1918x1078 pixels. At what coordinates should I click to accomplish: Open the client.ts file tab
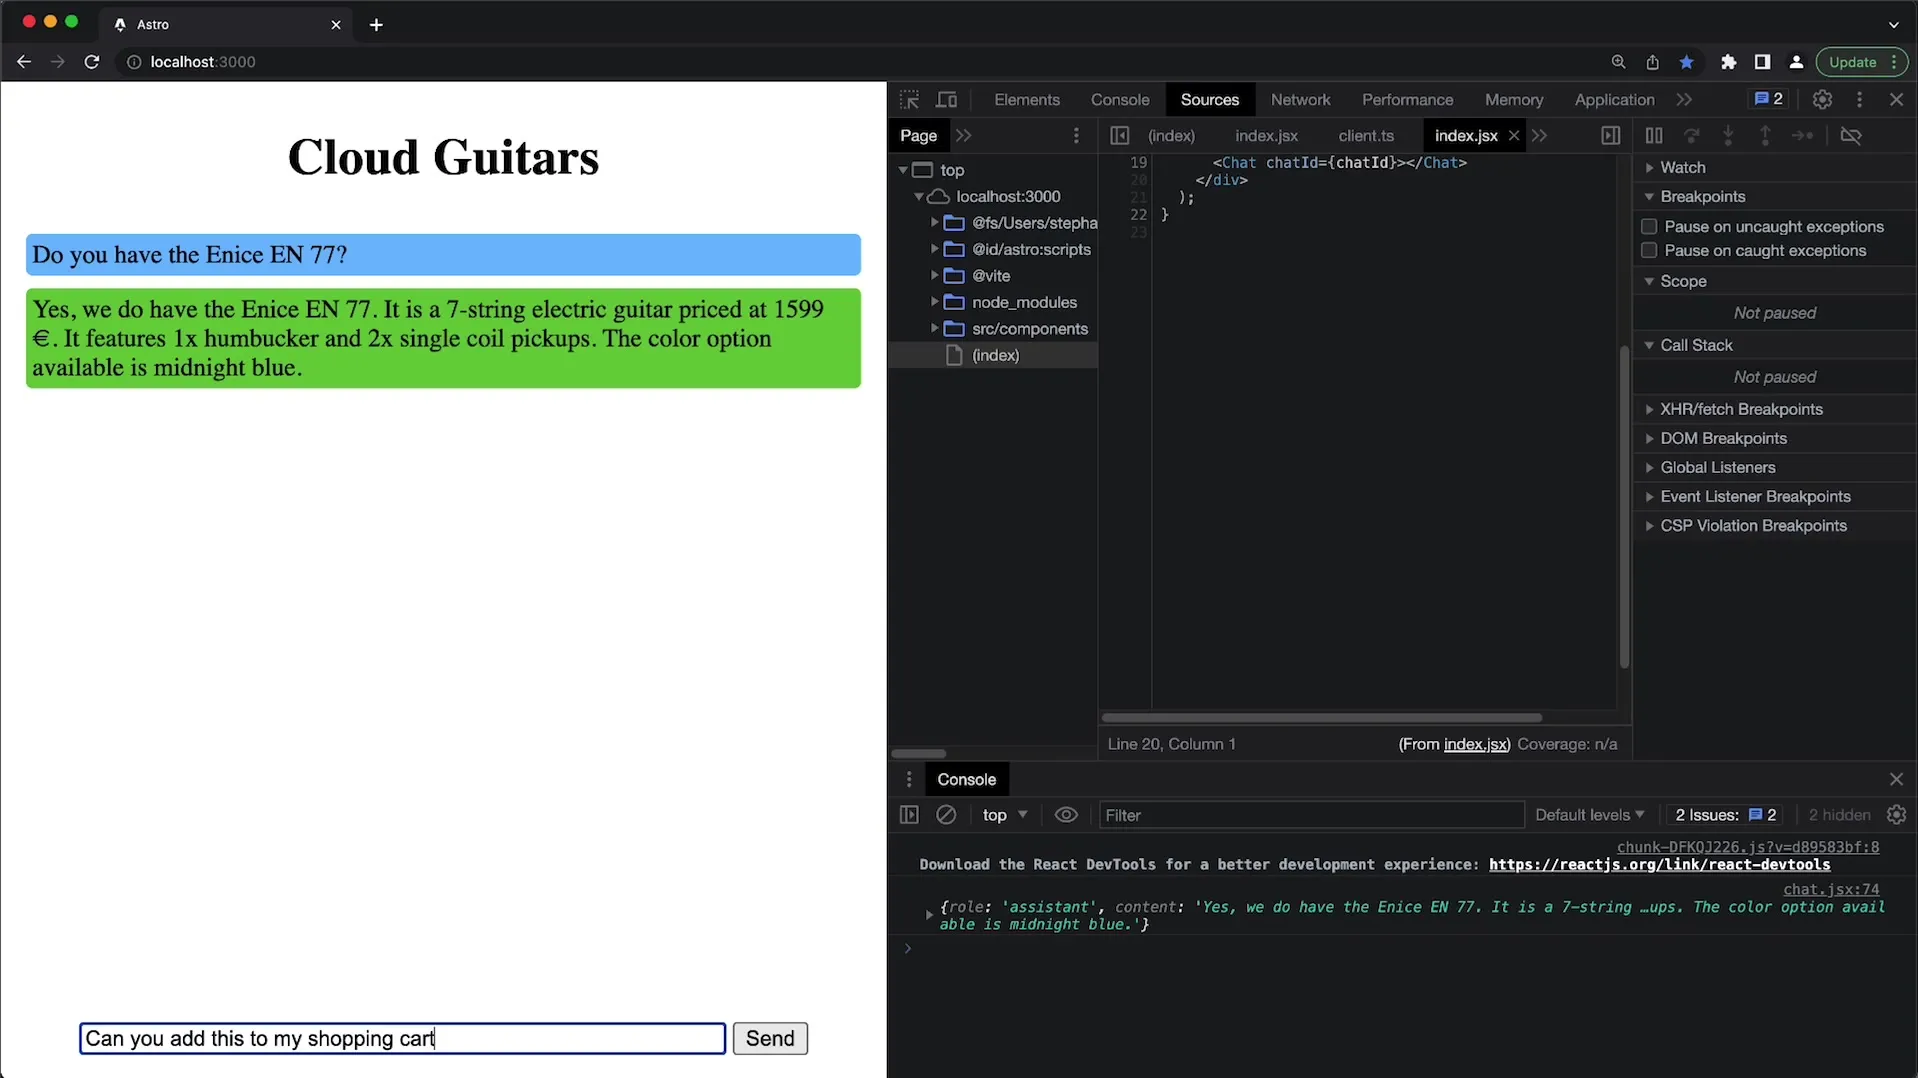click(x=1365, y=136)
